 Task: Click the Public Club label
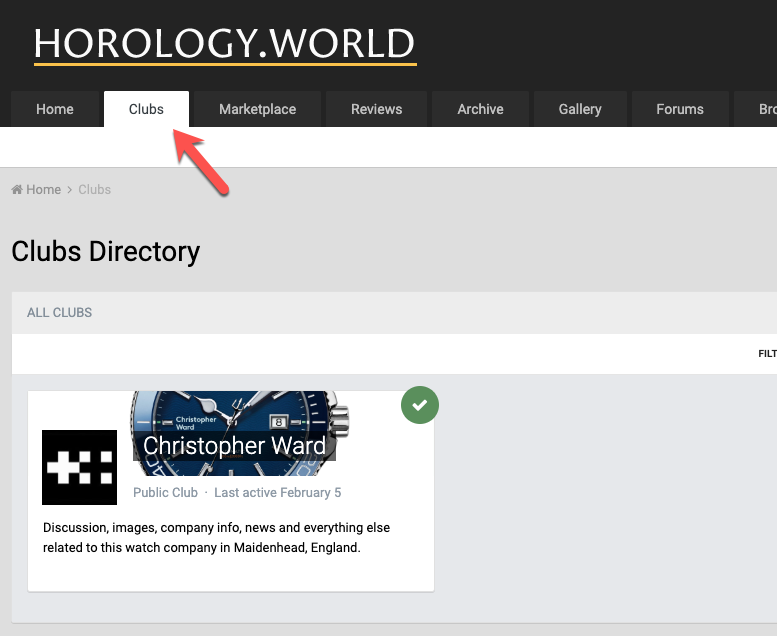166,492
